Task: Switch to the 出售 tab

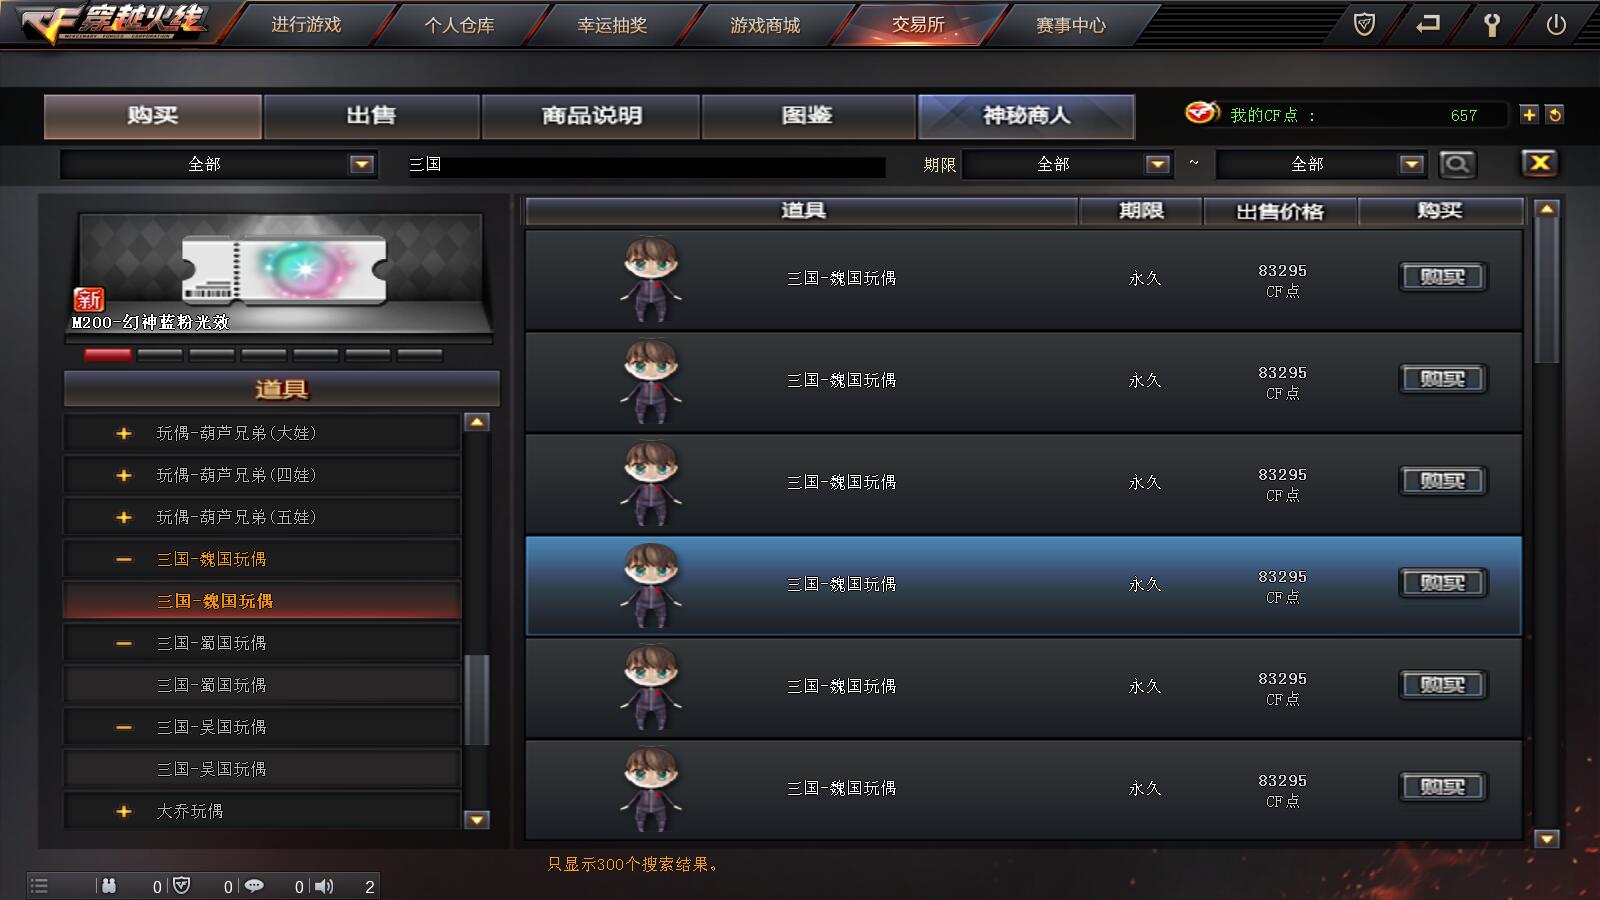Action: click(371, 116)
